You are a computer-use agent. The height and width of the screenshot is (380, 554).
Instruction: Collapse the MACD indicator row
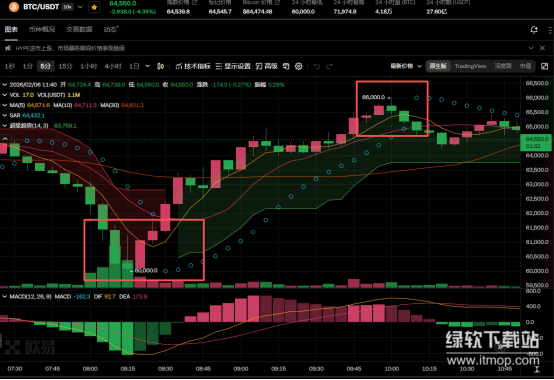pyautogui.click(x=5, y=297)
